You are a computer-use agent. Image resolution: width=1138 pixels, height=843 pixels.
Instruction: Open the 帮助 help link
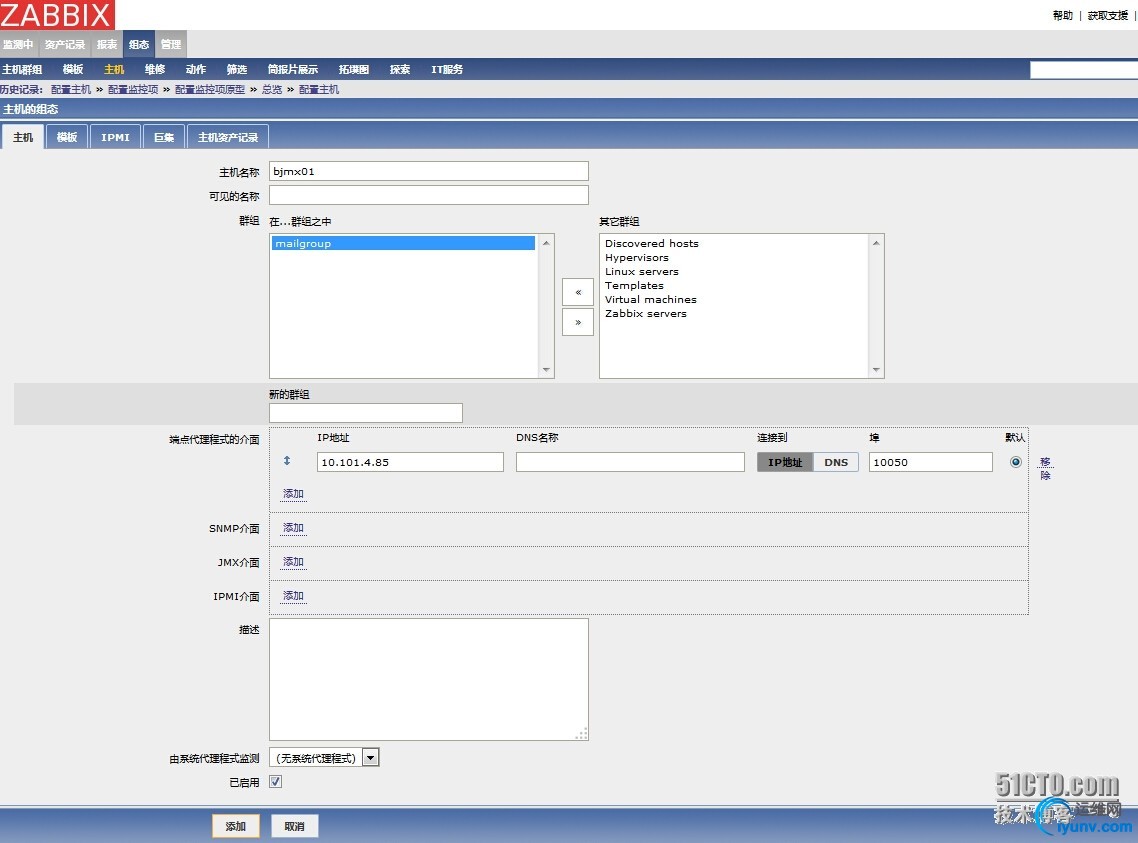1063,15
